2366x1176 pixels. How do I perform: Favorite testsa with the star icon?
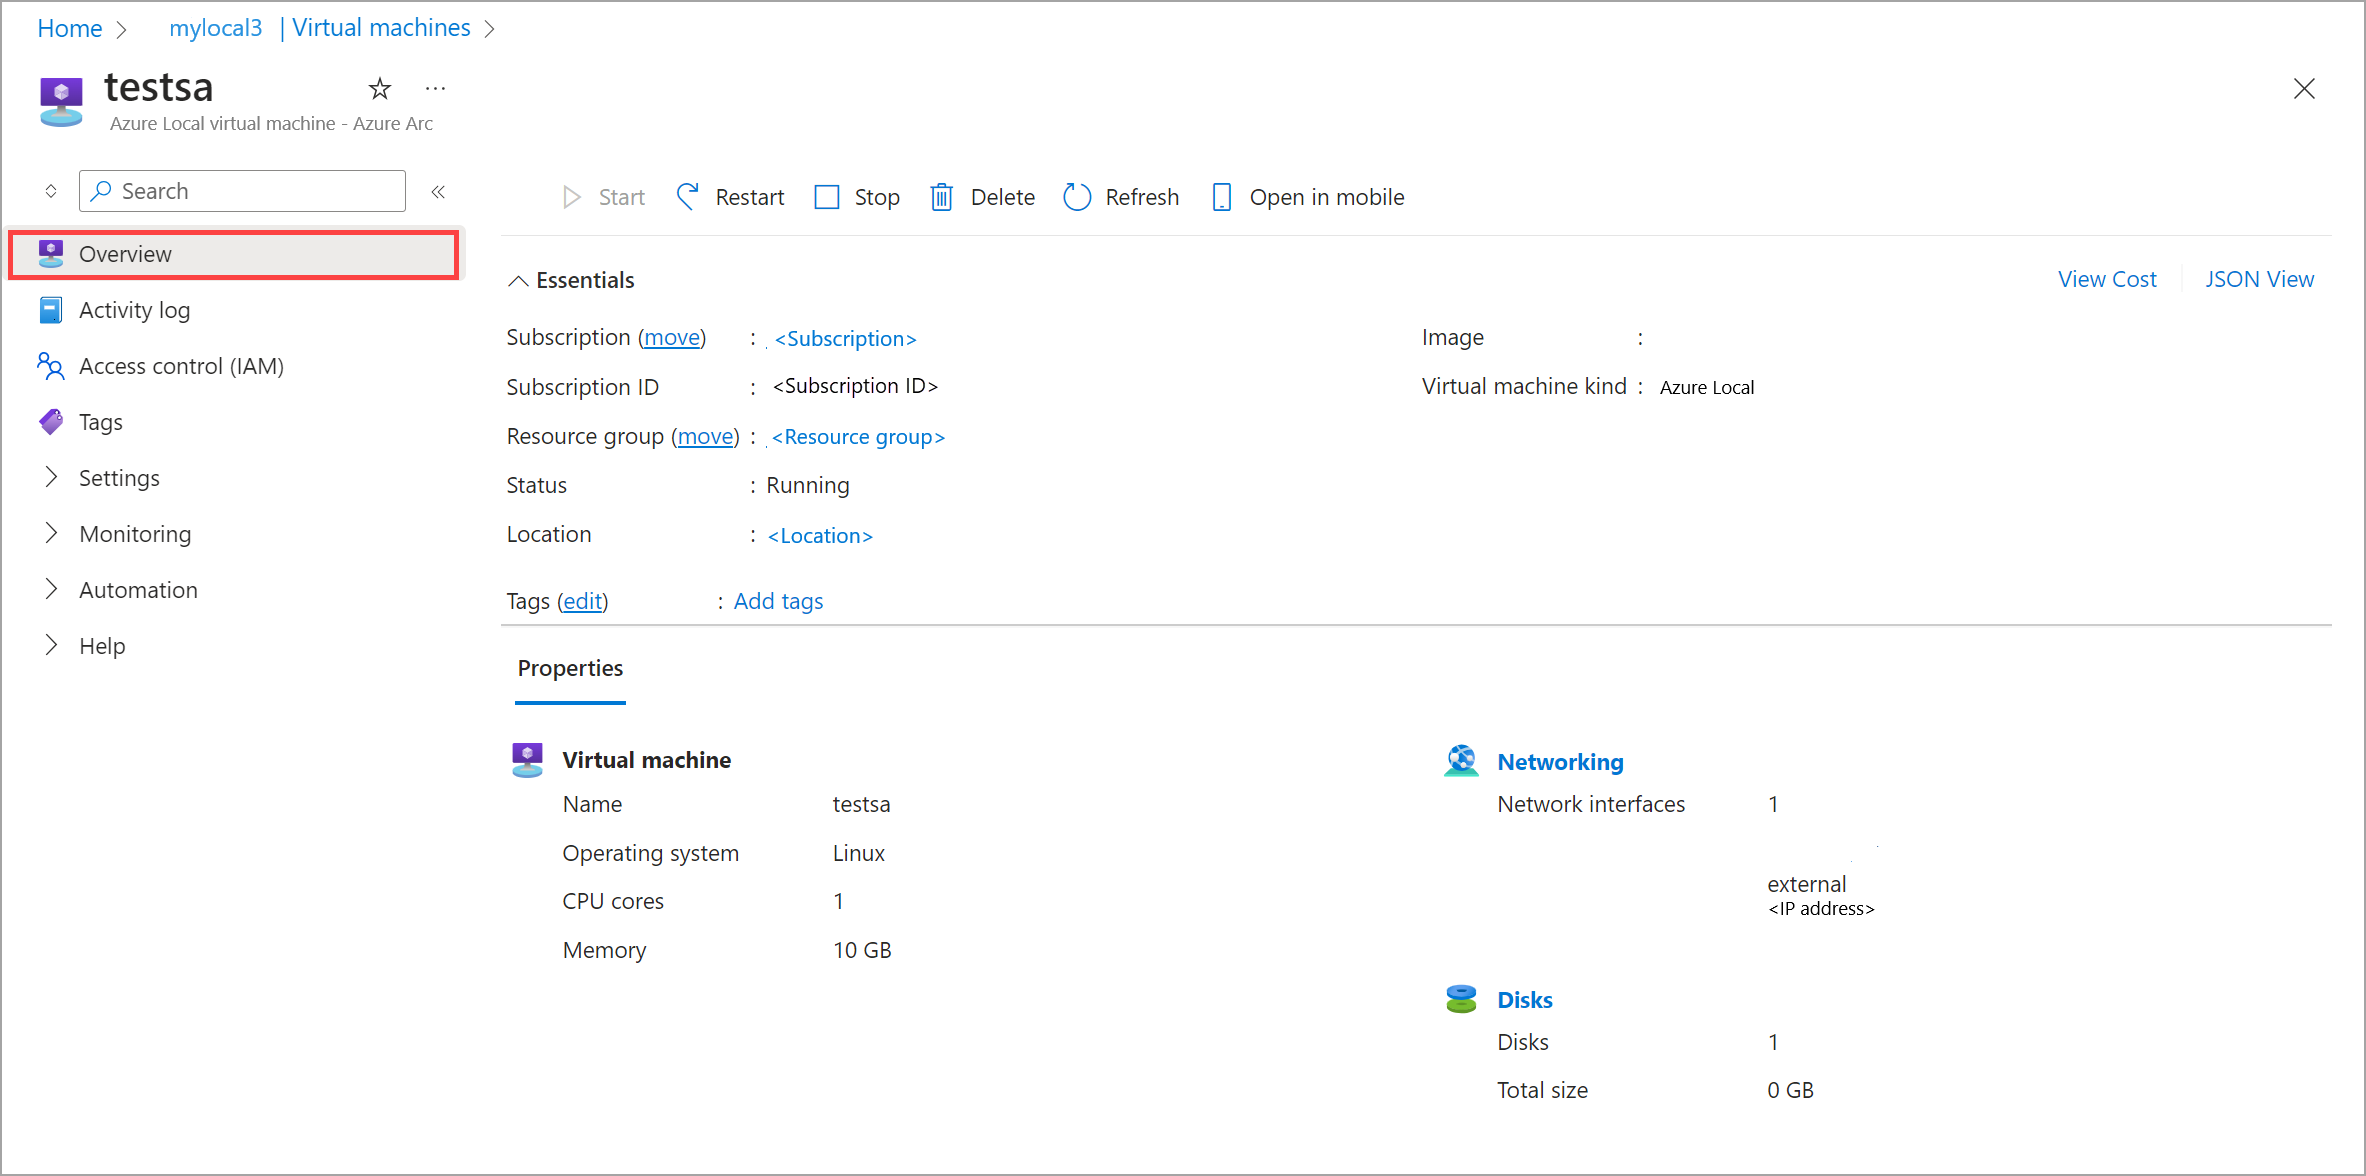pos(379,88)
